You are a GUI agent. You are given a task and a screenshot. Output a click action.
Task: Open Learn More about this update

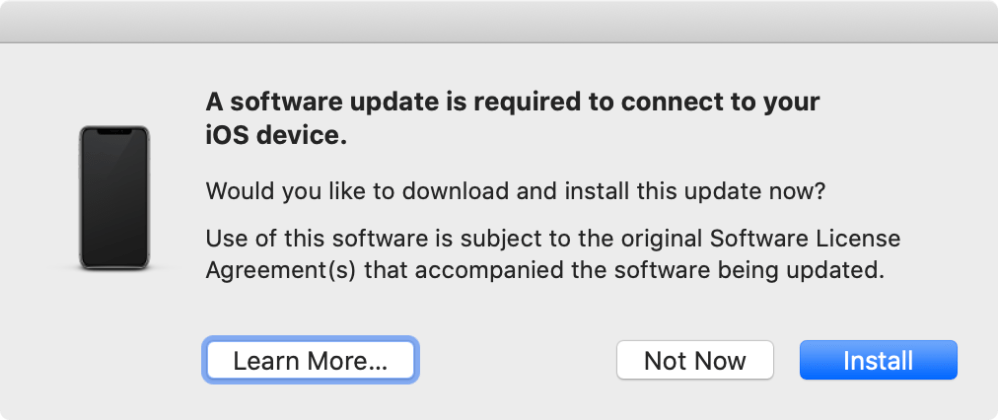310,360
